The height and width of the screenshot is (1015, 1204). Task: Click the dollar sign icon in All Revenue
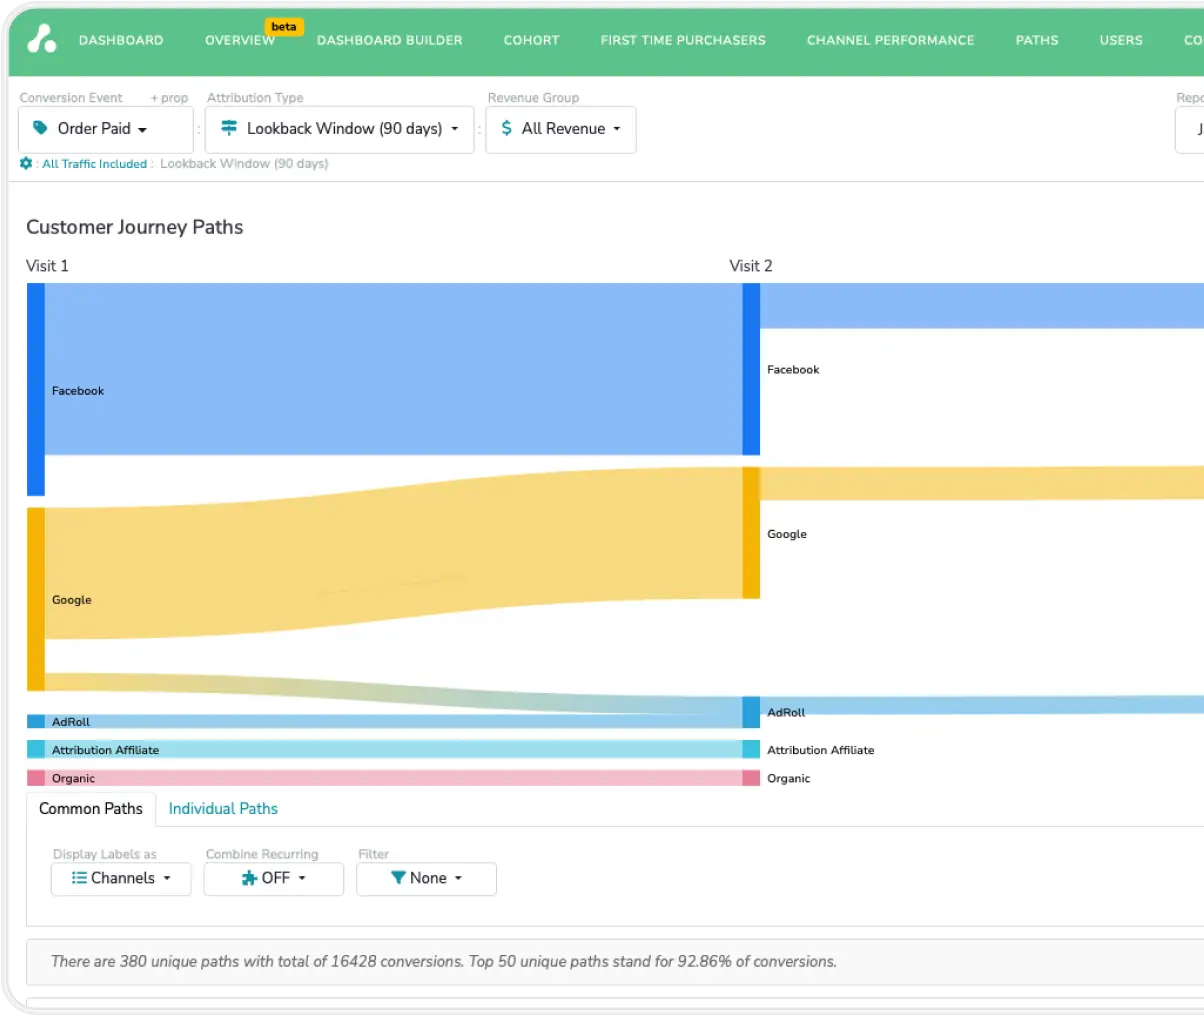pyautogui.click(x=507, y=128)
